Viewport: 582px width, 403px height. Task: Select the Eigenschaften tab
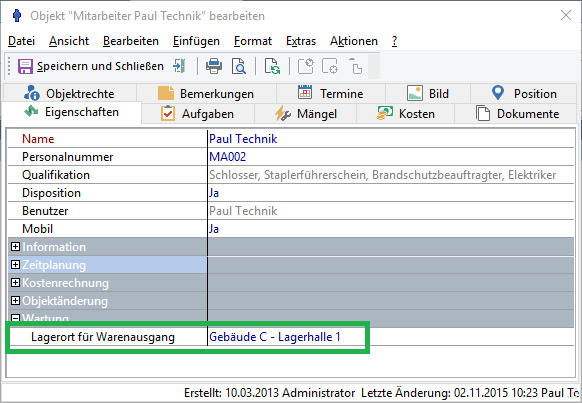[x=72, y=112]
